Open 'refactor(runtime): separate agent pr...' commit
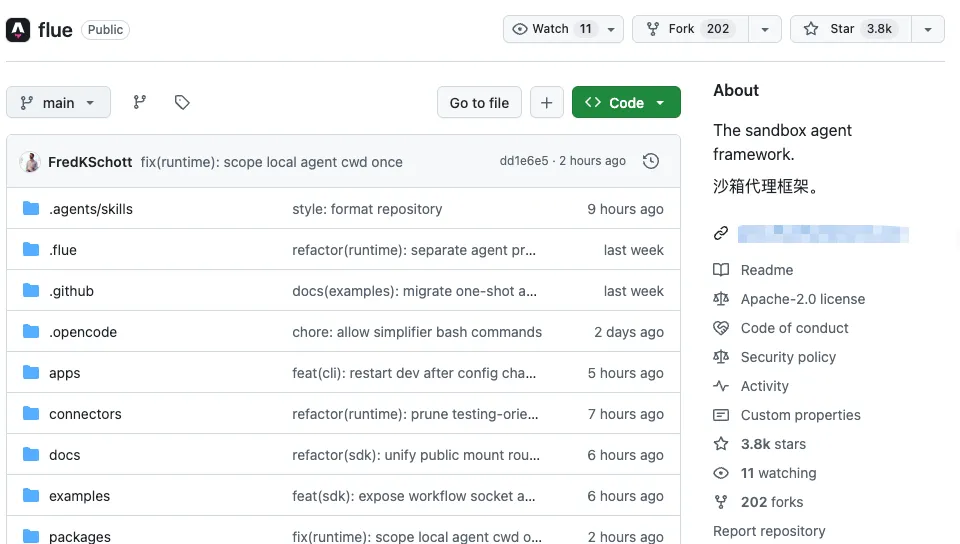960x544 pixels. (414, 250)
